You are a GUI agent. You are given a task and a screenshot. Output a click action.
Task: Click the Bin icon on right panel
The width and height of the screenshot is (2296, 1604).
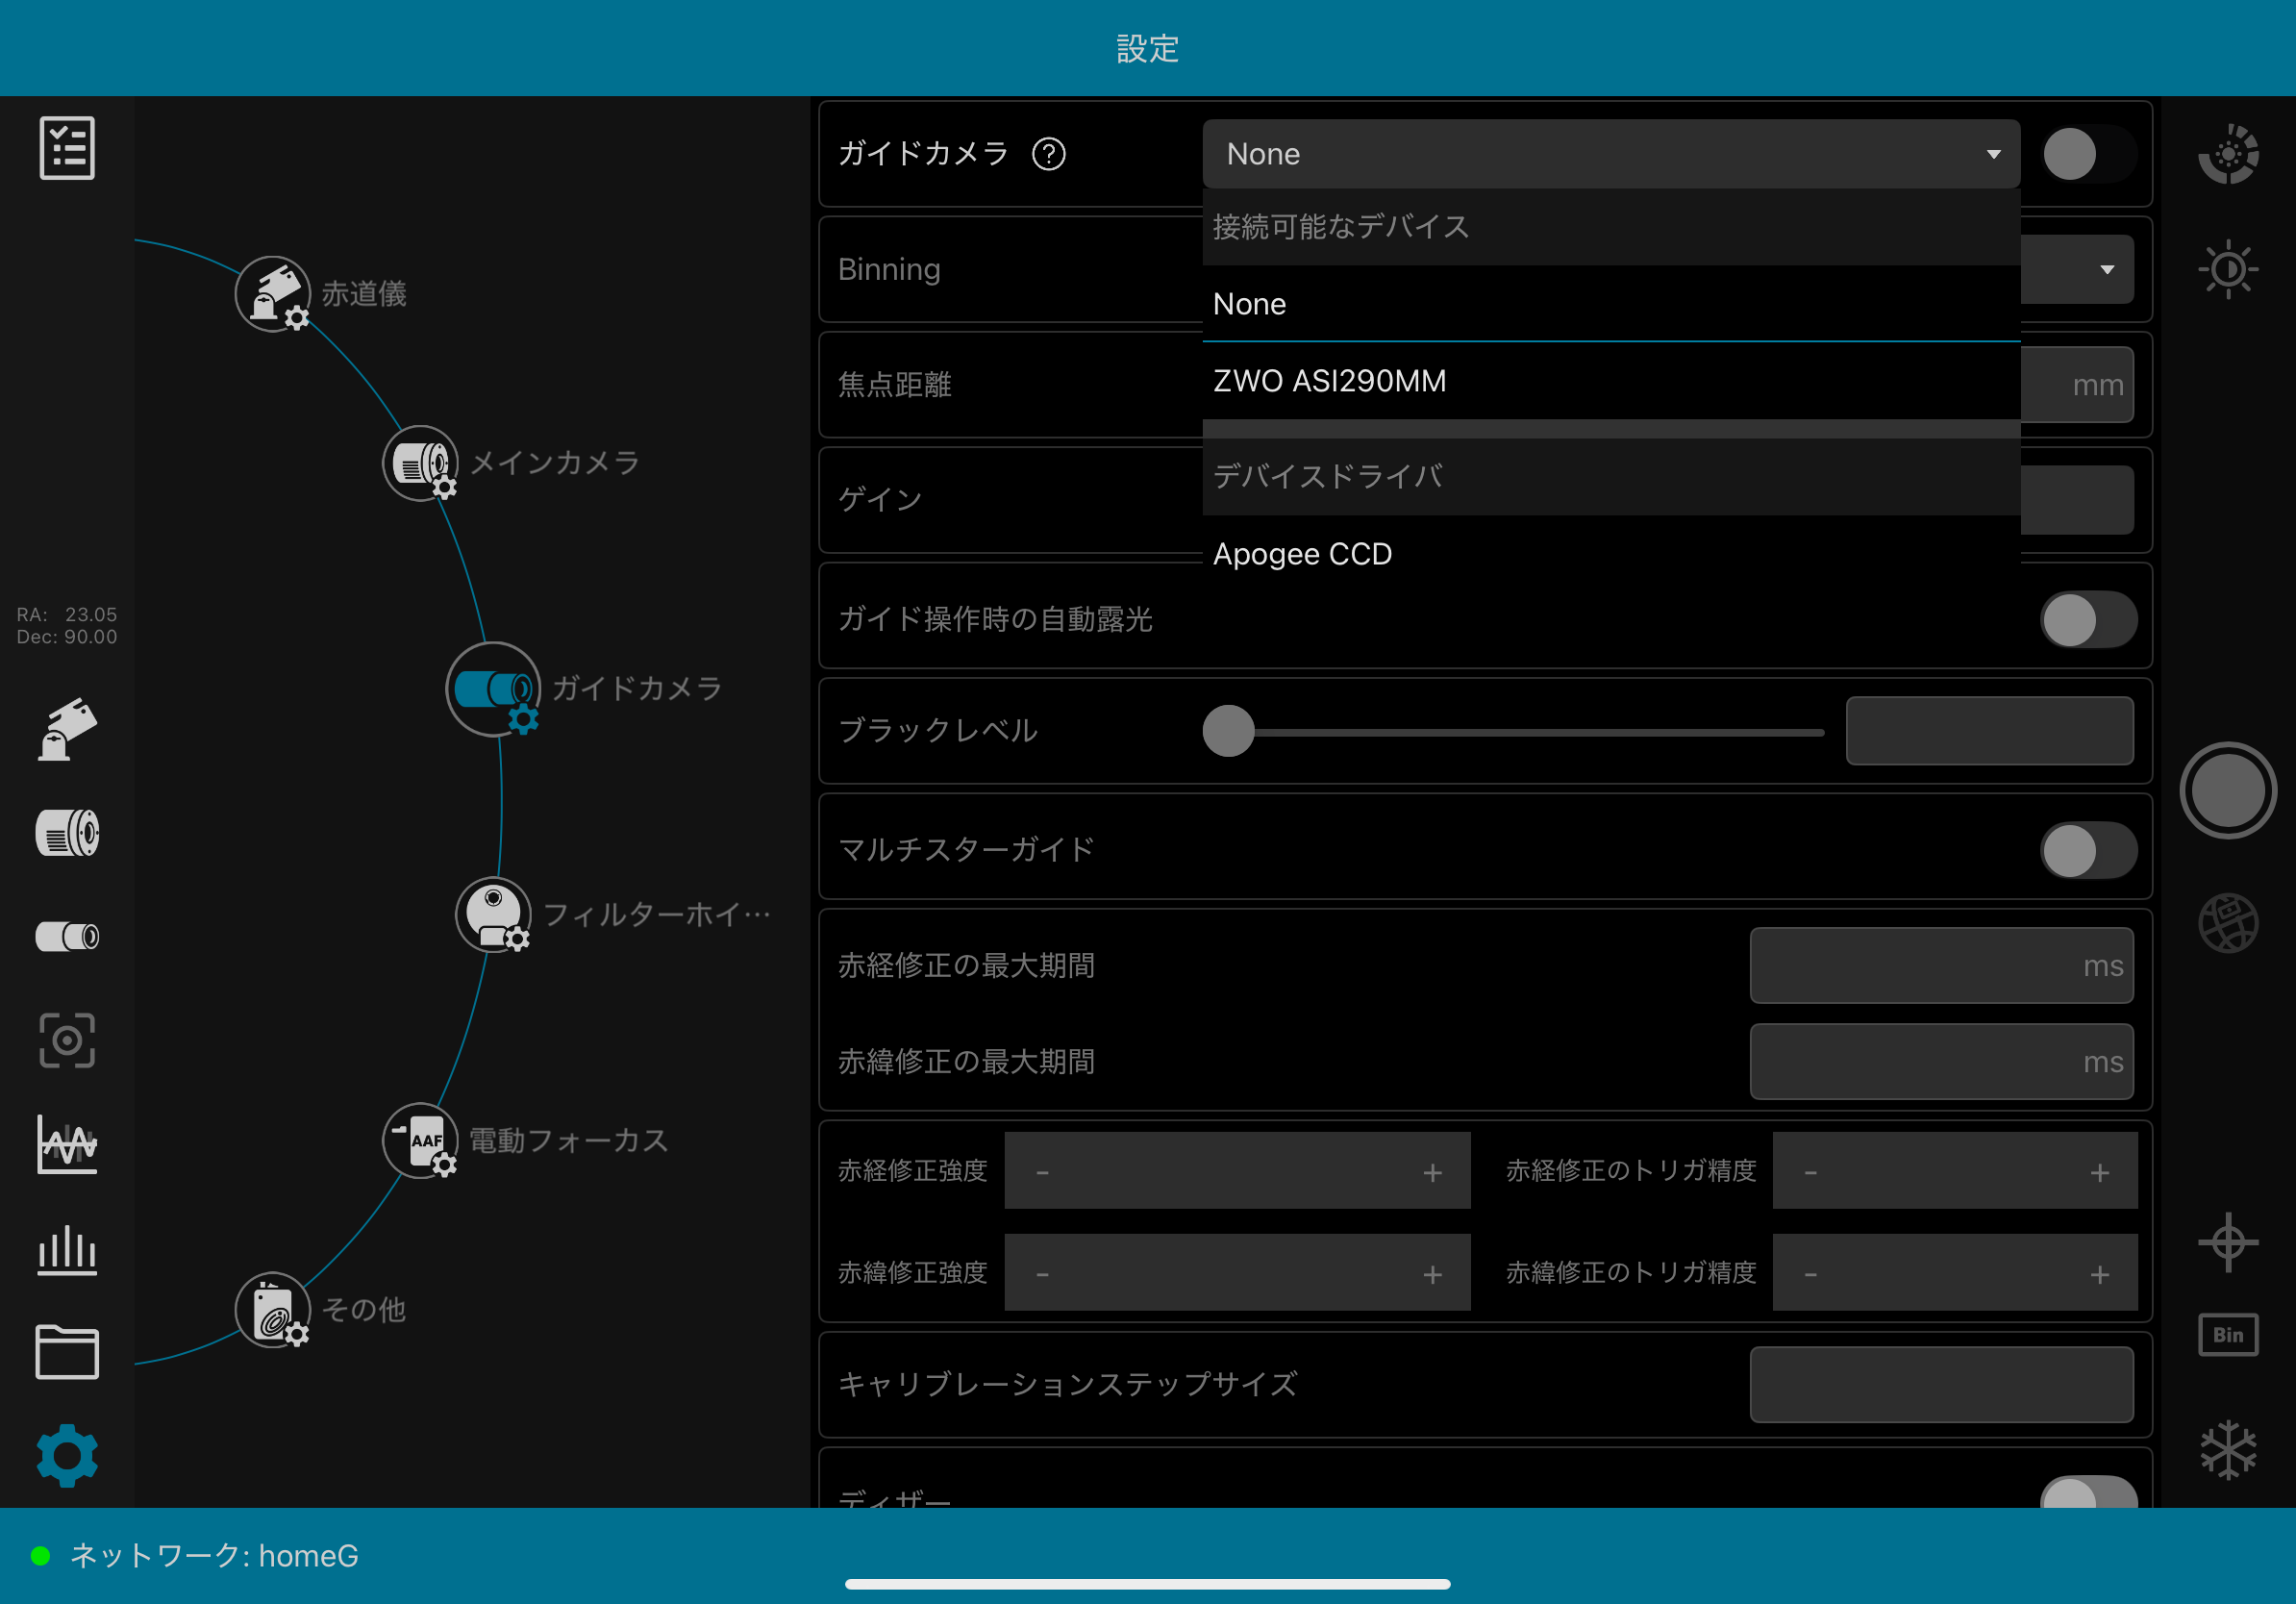(x=2227, y=1335)
